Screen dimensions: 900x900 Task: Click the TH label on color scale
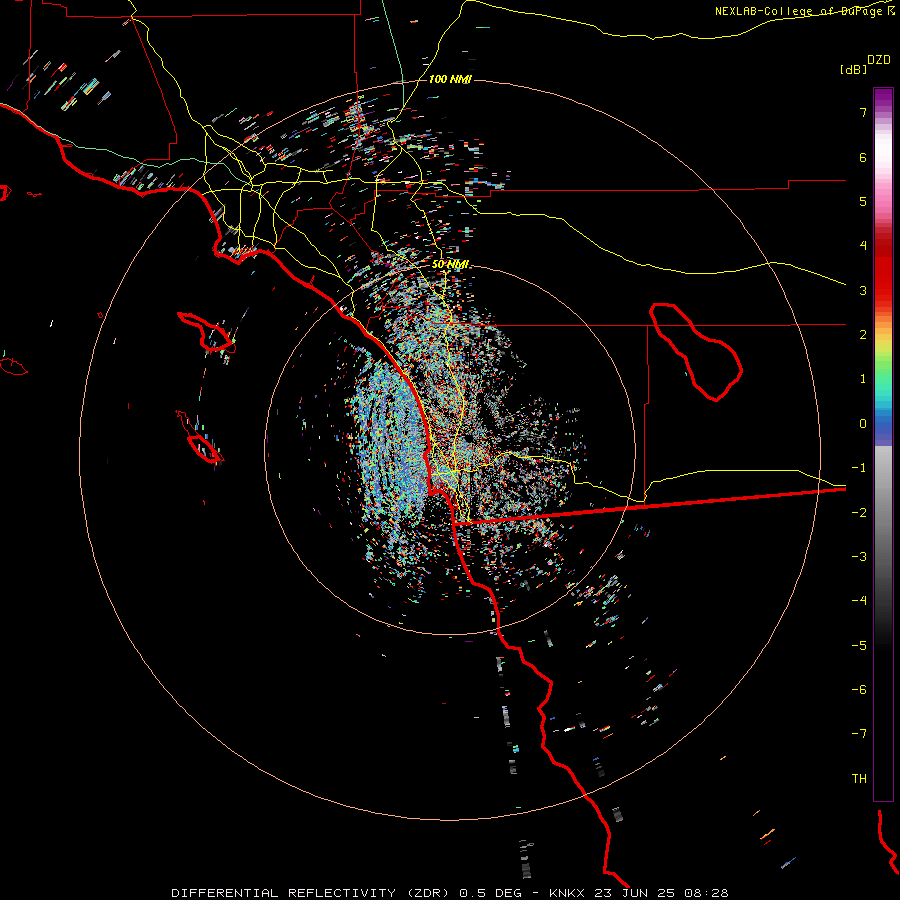pos(859,779)
